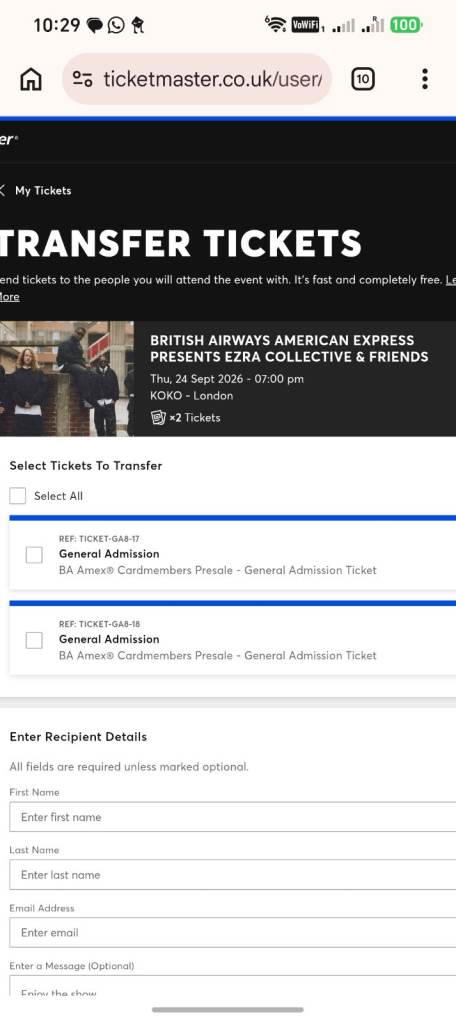The width and height of the screenshot is (456, 1024).
Task: Open the browser three-dot overflow menu
Action: (x=425, y=79)
